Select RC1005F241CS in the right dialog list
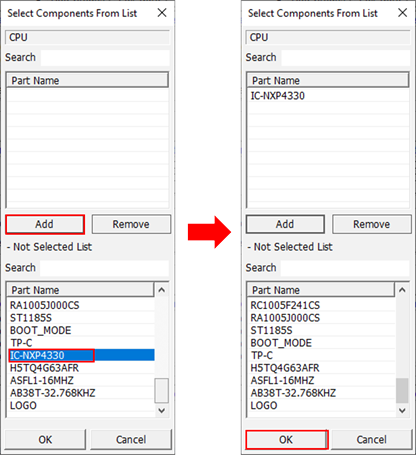This screenshot has height=455, width=416. click(x=322, y=305)
